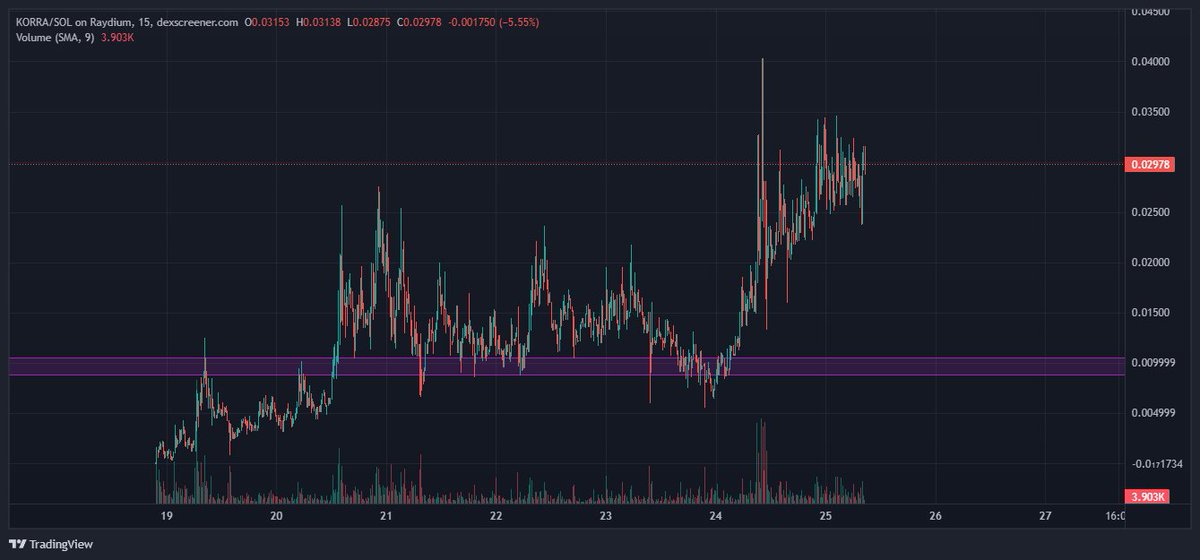Click date label 19 on time axis
Screen dimensions: 1200x560
pos(167,516)
